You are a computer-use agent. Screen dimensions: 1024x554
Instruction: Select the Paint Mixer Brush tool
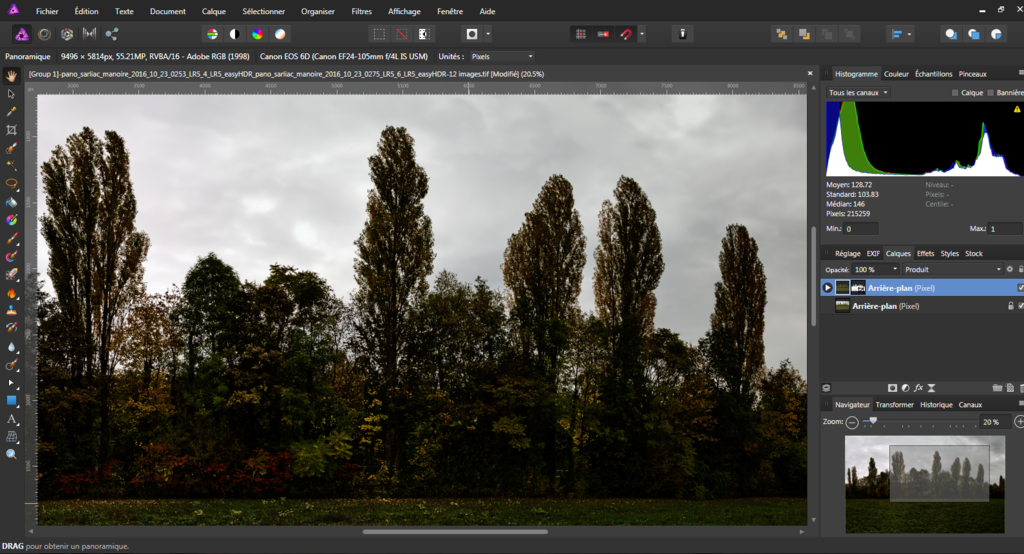point(11,256)
